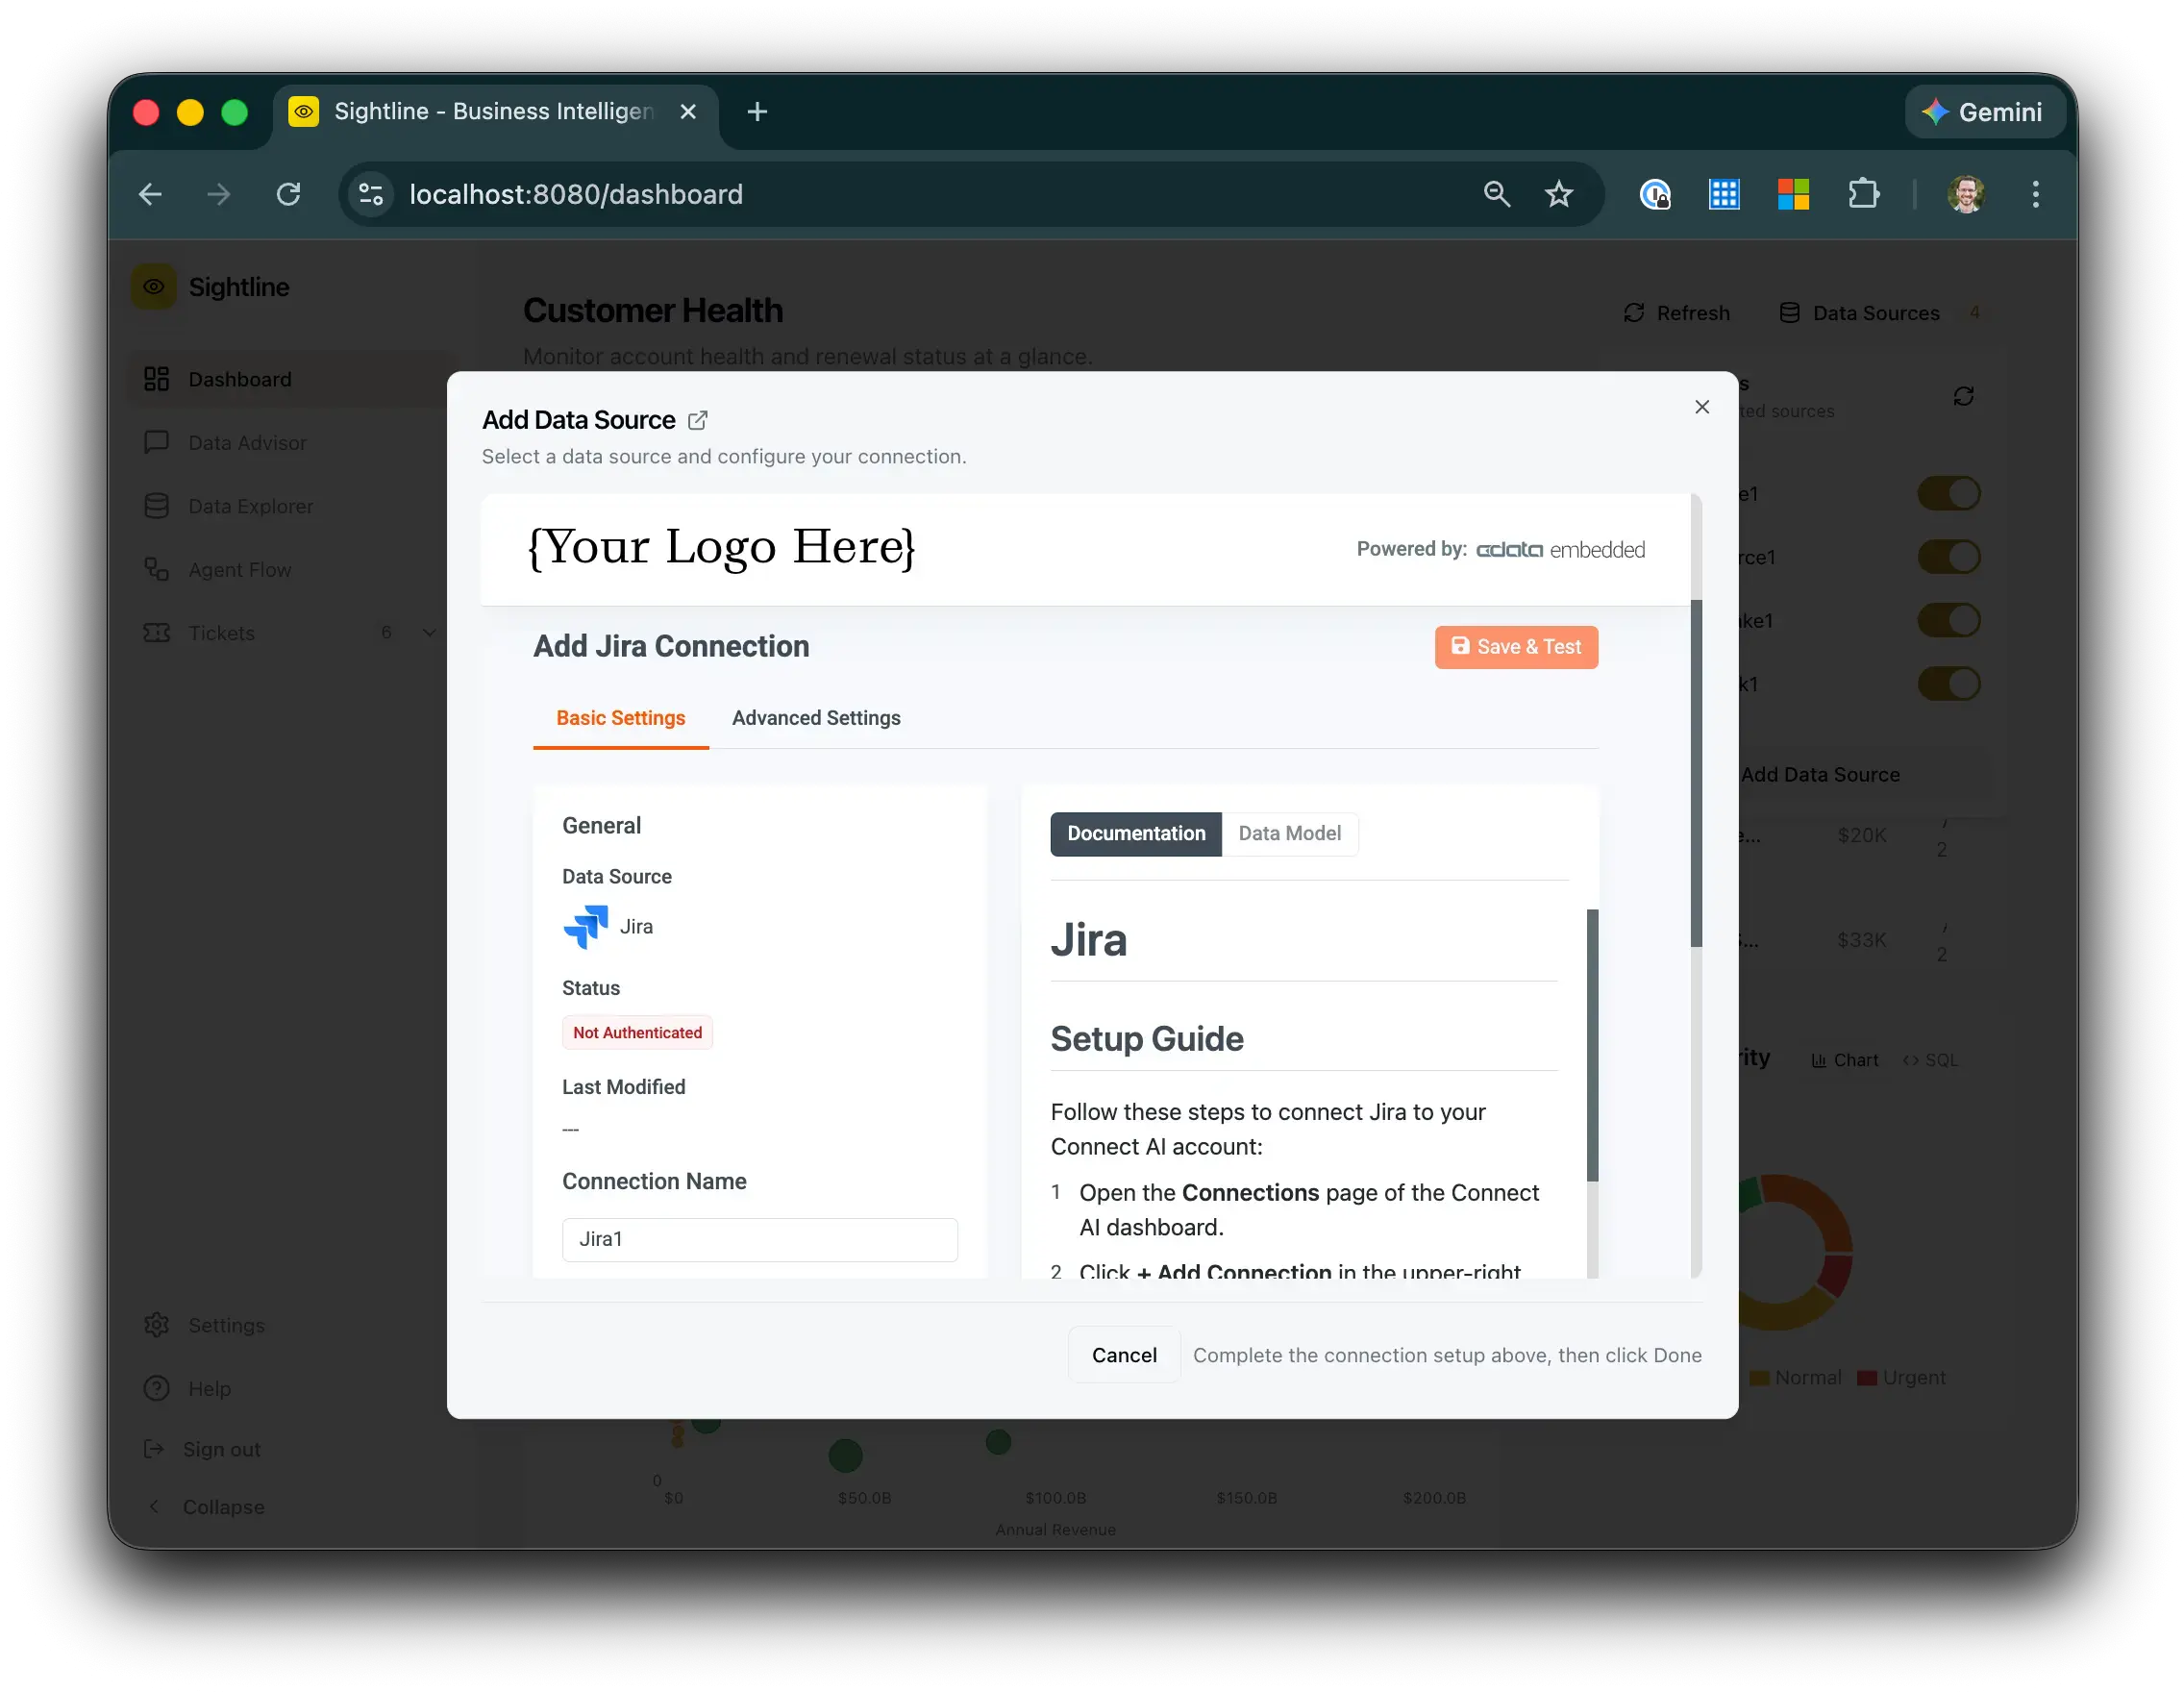This screenshot has height=1692, width=2184.
Task: Open the Data Model tab
Action: pyautogui.click(x=1288, y=833)
